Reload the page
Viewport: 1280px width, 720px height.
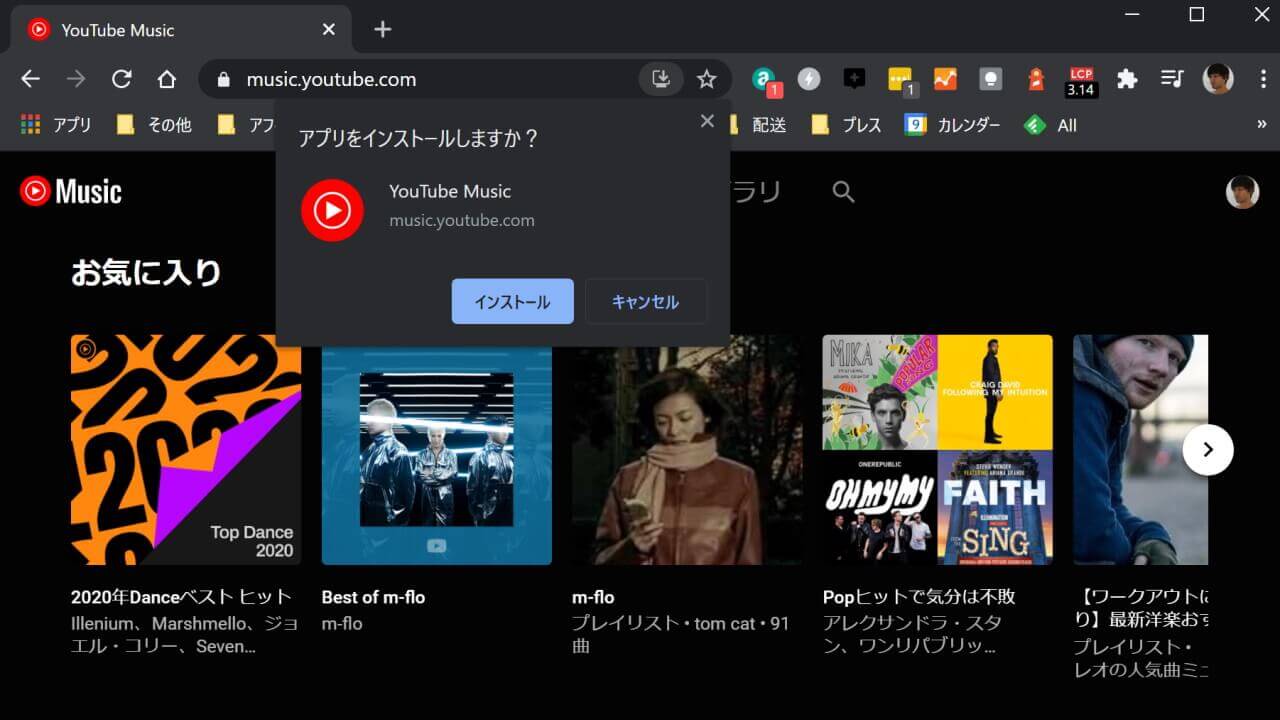point(122,78)
